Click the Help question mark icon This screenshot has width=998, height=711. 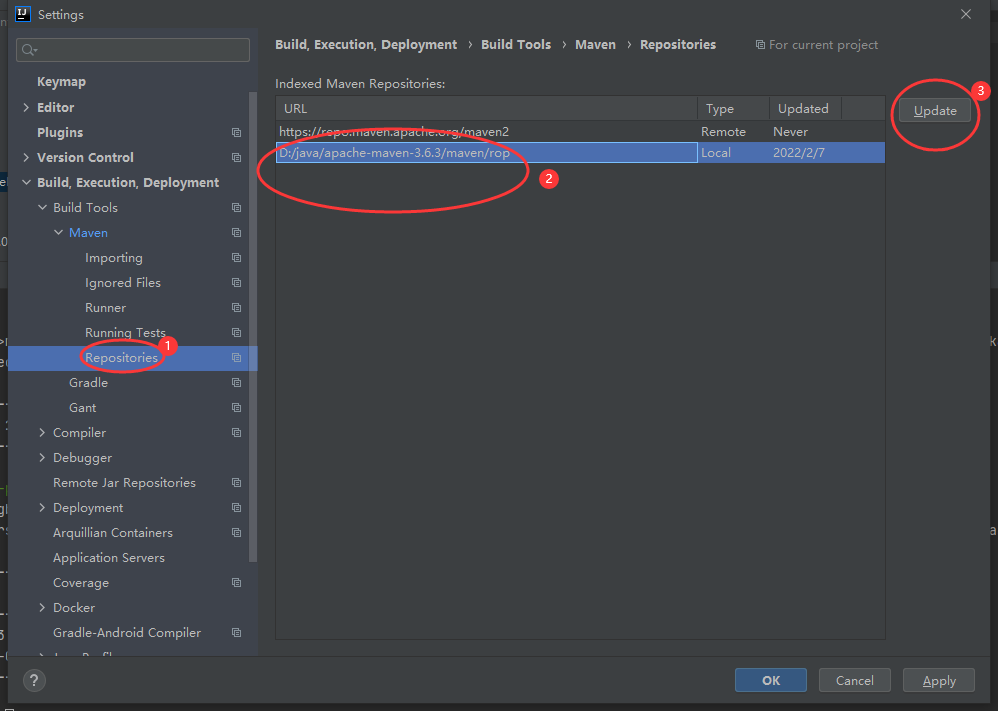coord(33,680)
